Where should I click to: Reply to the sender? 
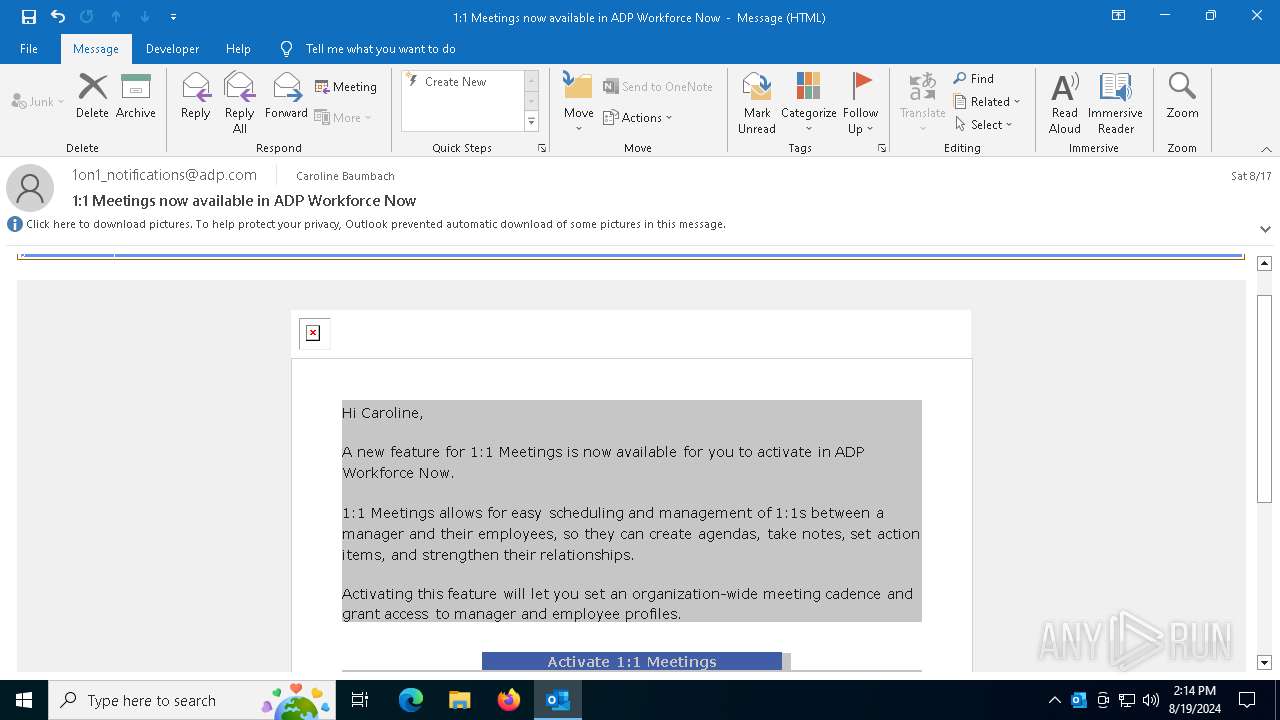[196, 96]
